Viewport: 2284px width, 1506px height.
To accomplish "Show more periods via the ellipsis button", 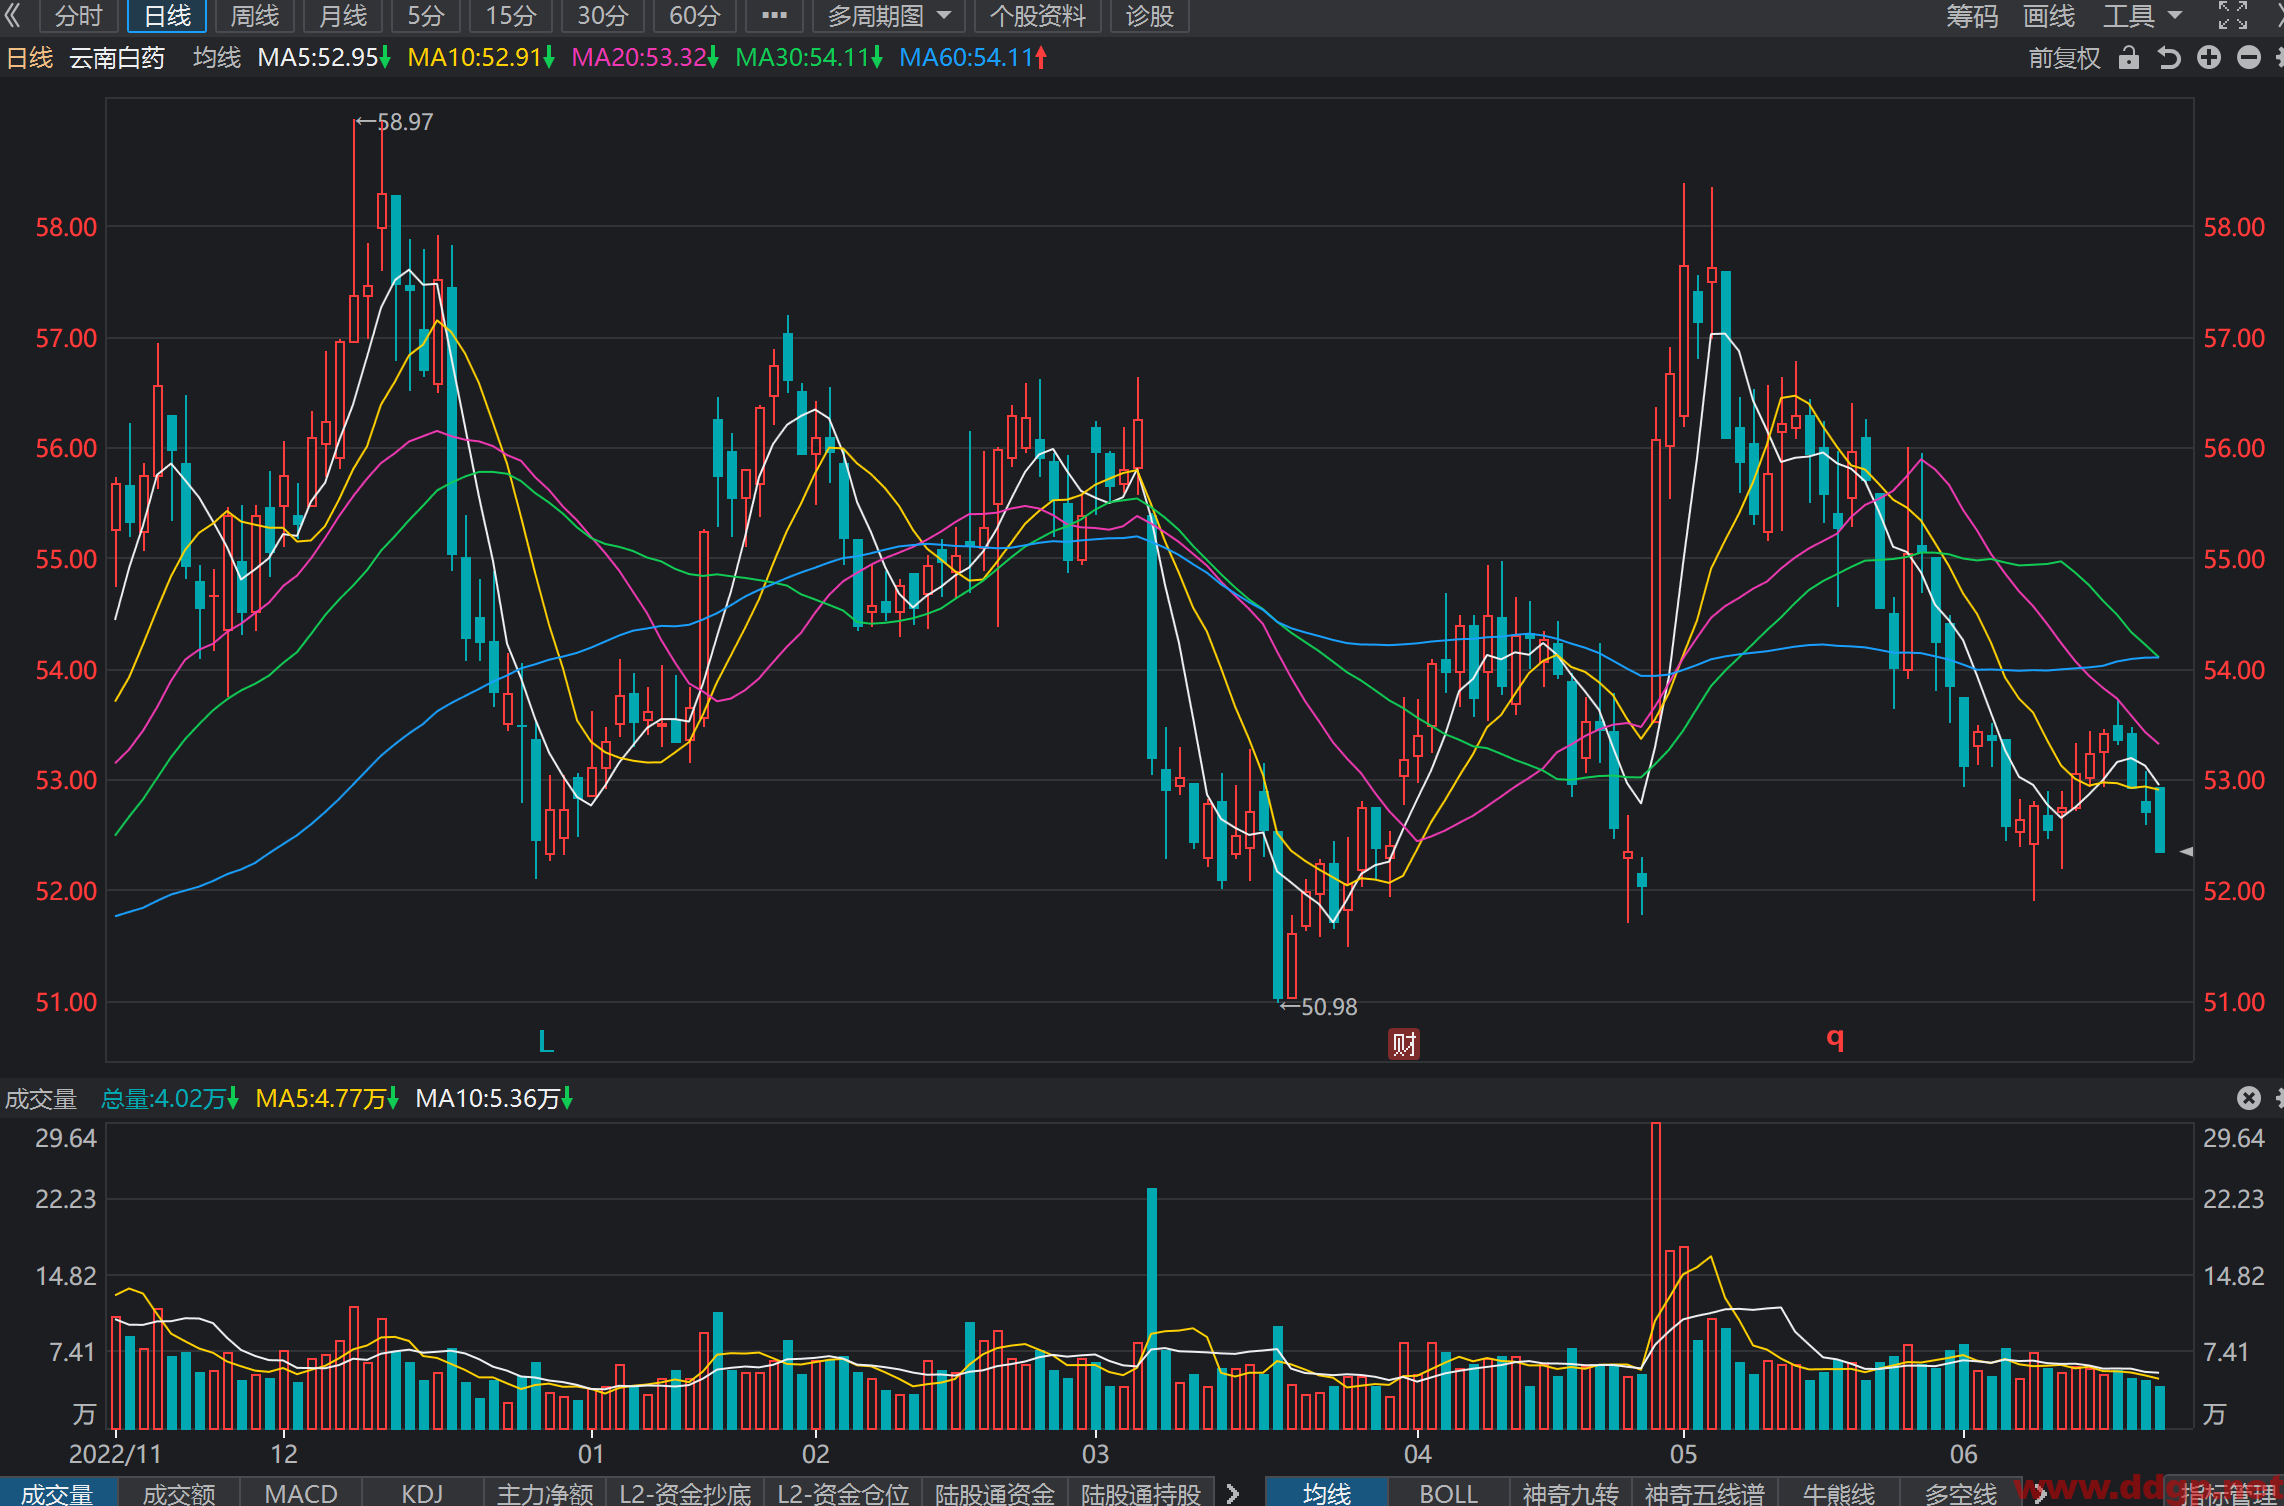I will tap(774, 16).
